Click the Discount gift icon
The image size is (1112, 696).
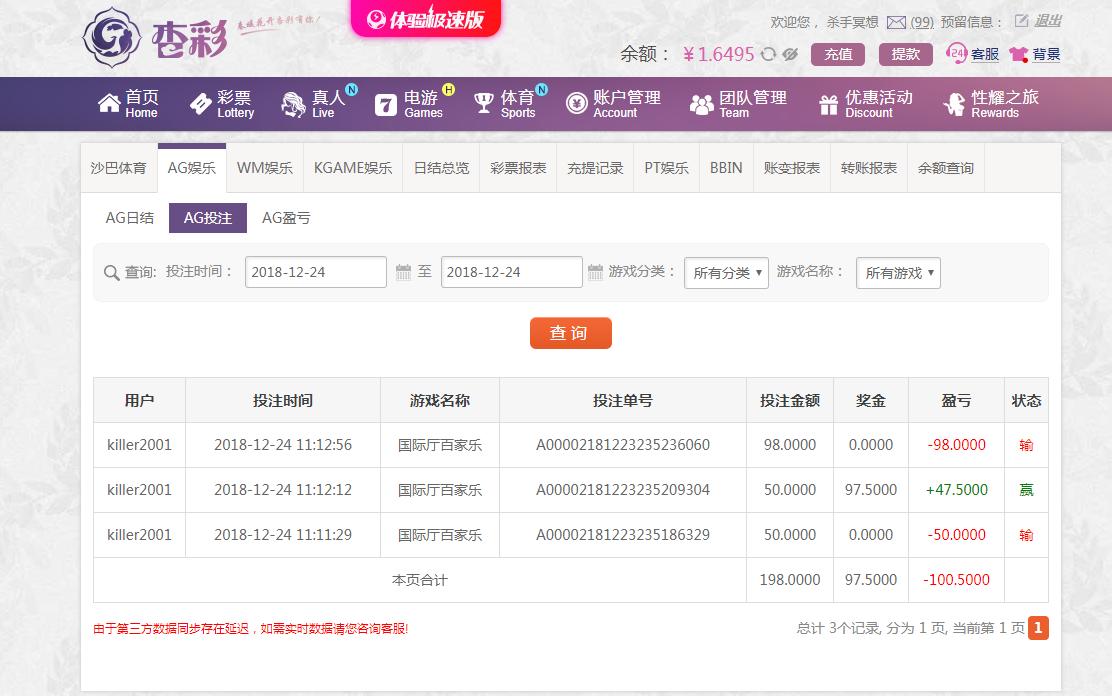828,104
